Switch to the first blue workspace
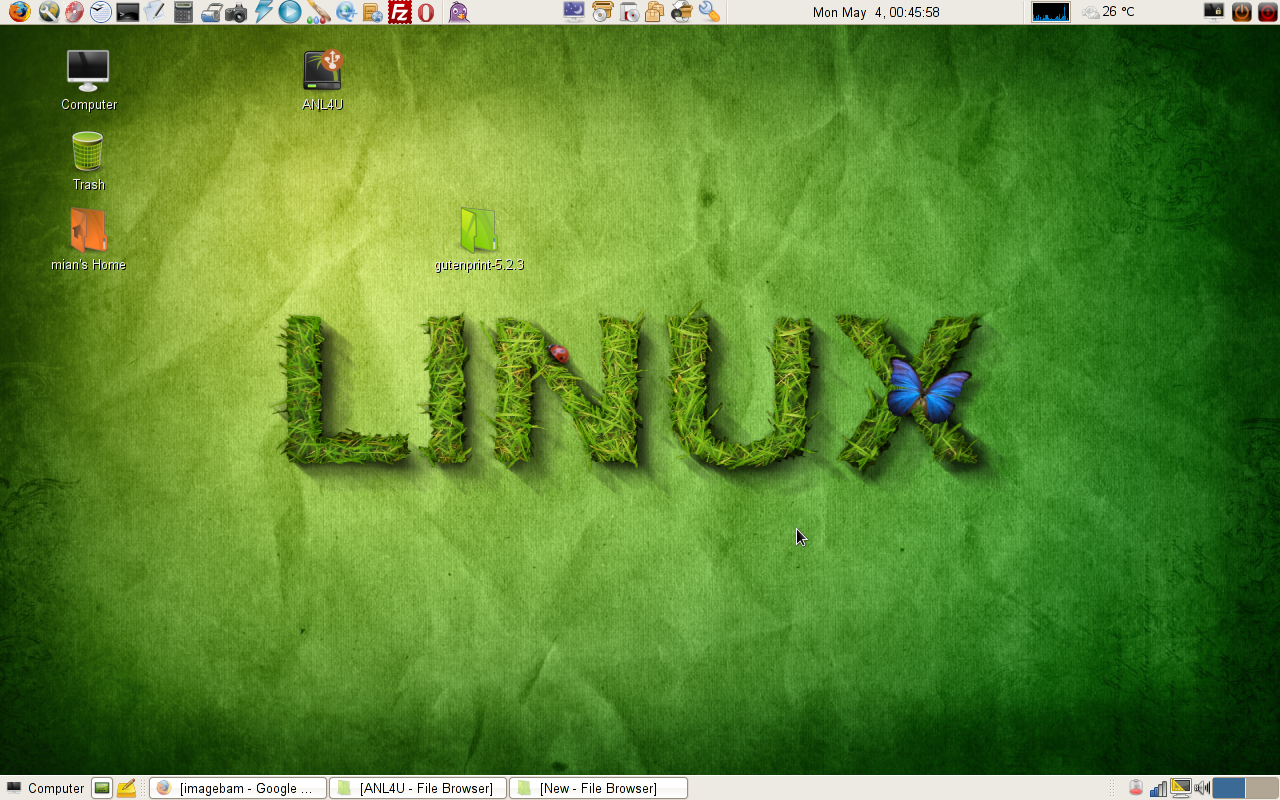This screenshot has height=800, width=1280. coord(1228,788)
